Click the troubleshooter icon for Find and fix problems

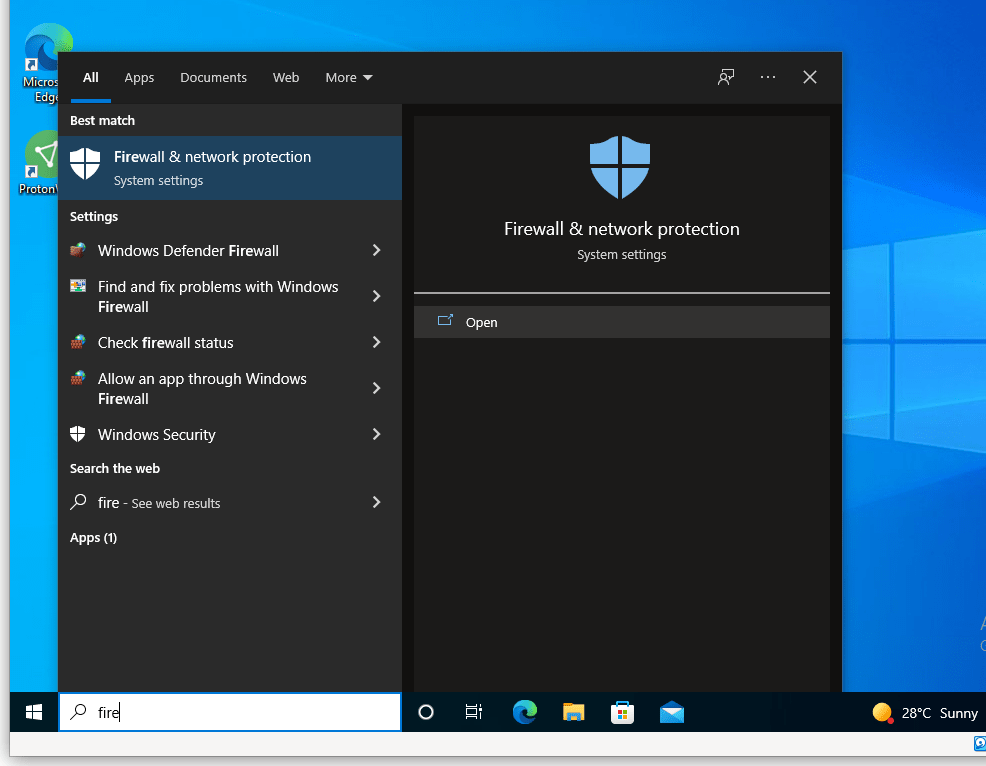(78, 286)
